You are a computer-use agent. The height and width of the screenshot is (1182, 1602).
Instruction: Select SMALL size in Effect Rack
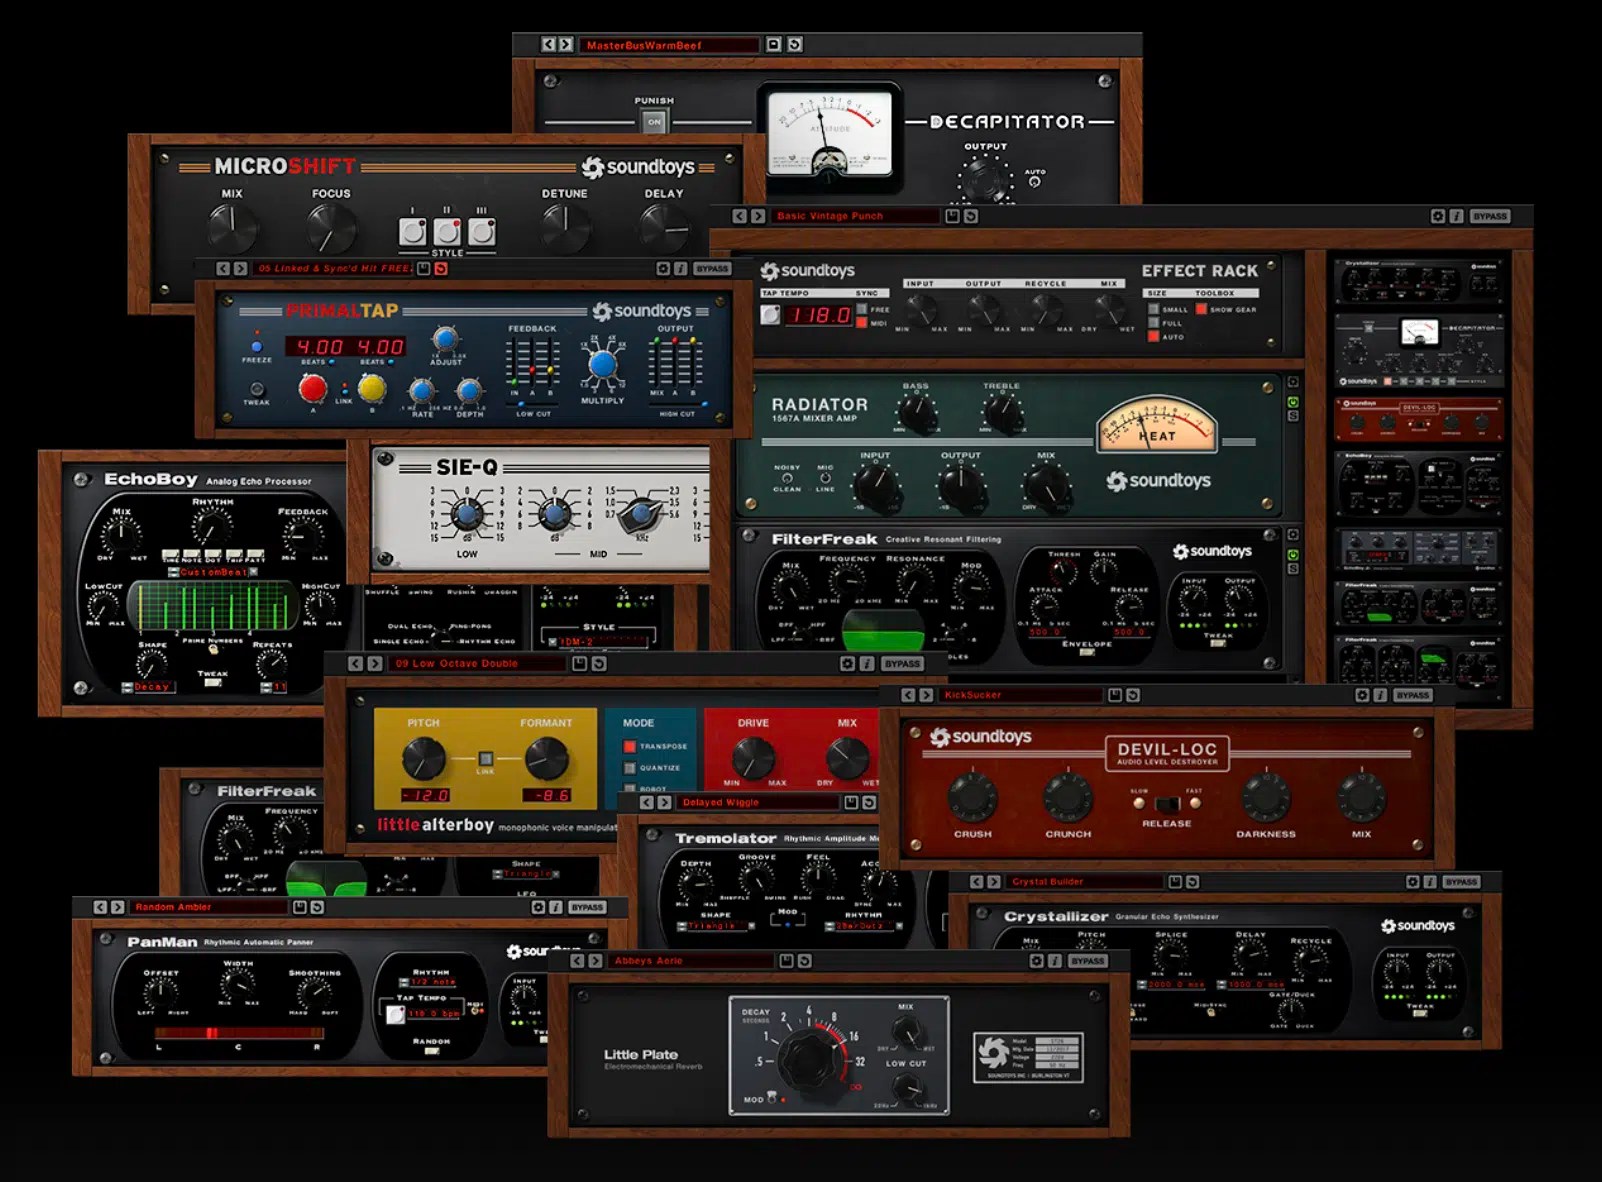point(1154,309)
